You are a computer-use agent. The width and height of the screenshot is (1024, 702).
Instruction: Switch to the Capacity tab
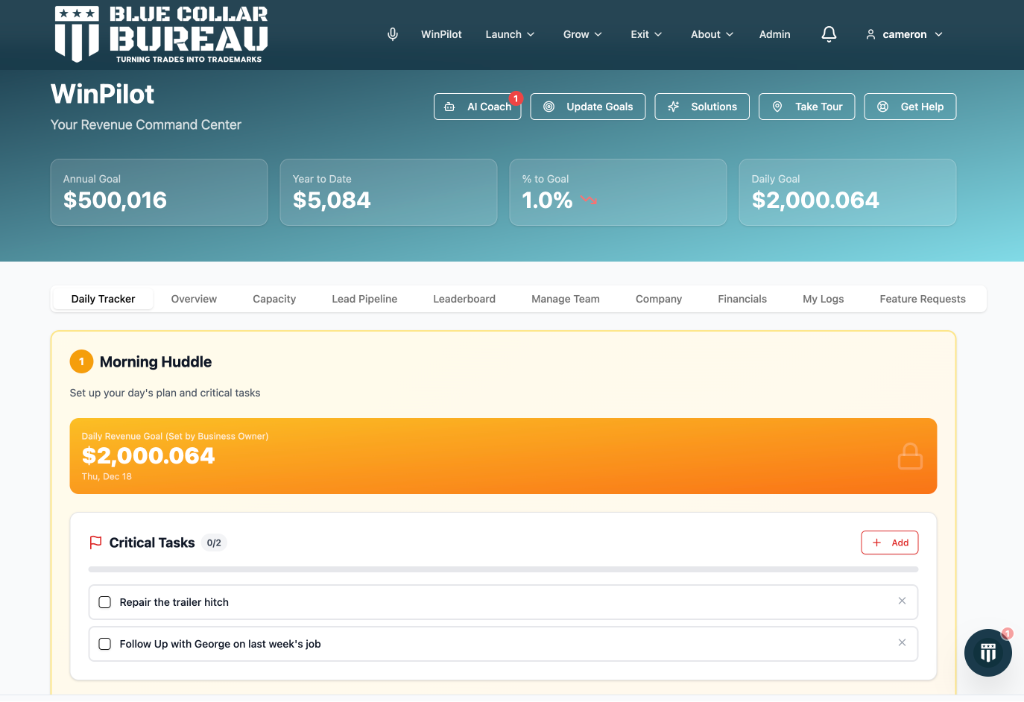click(274, 299)
